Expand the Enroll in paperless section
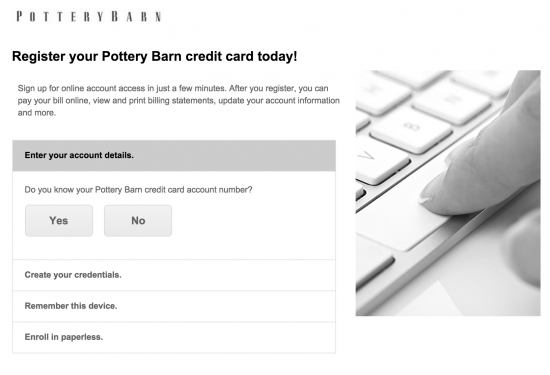The height and width of the screenshot is (375, 550). pyautogui.click(x=174, y=337)
